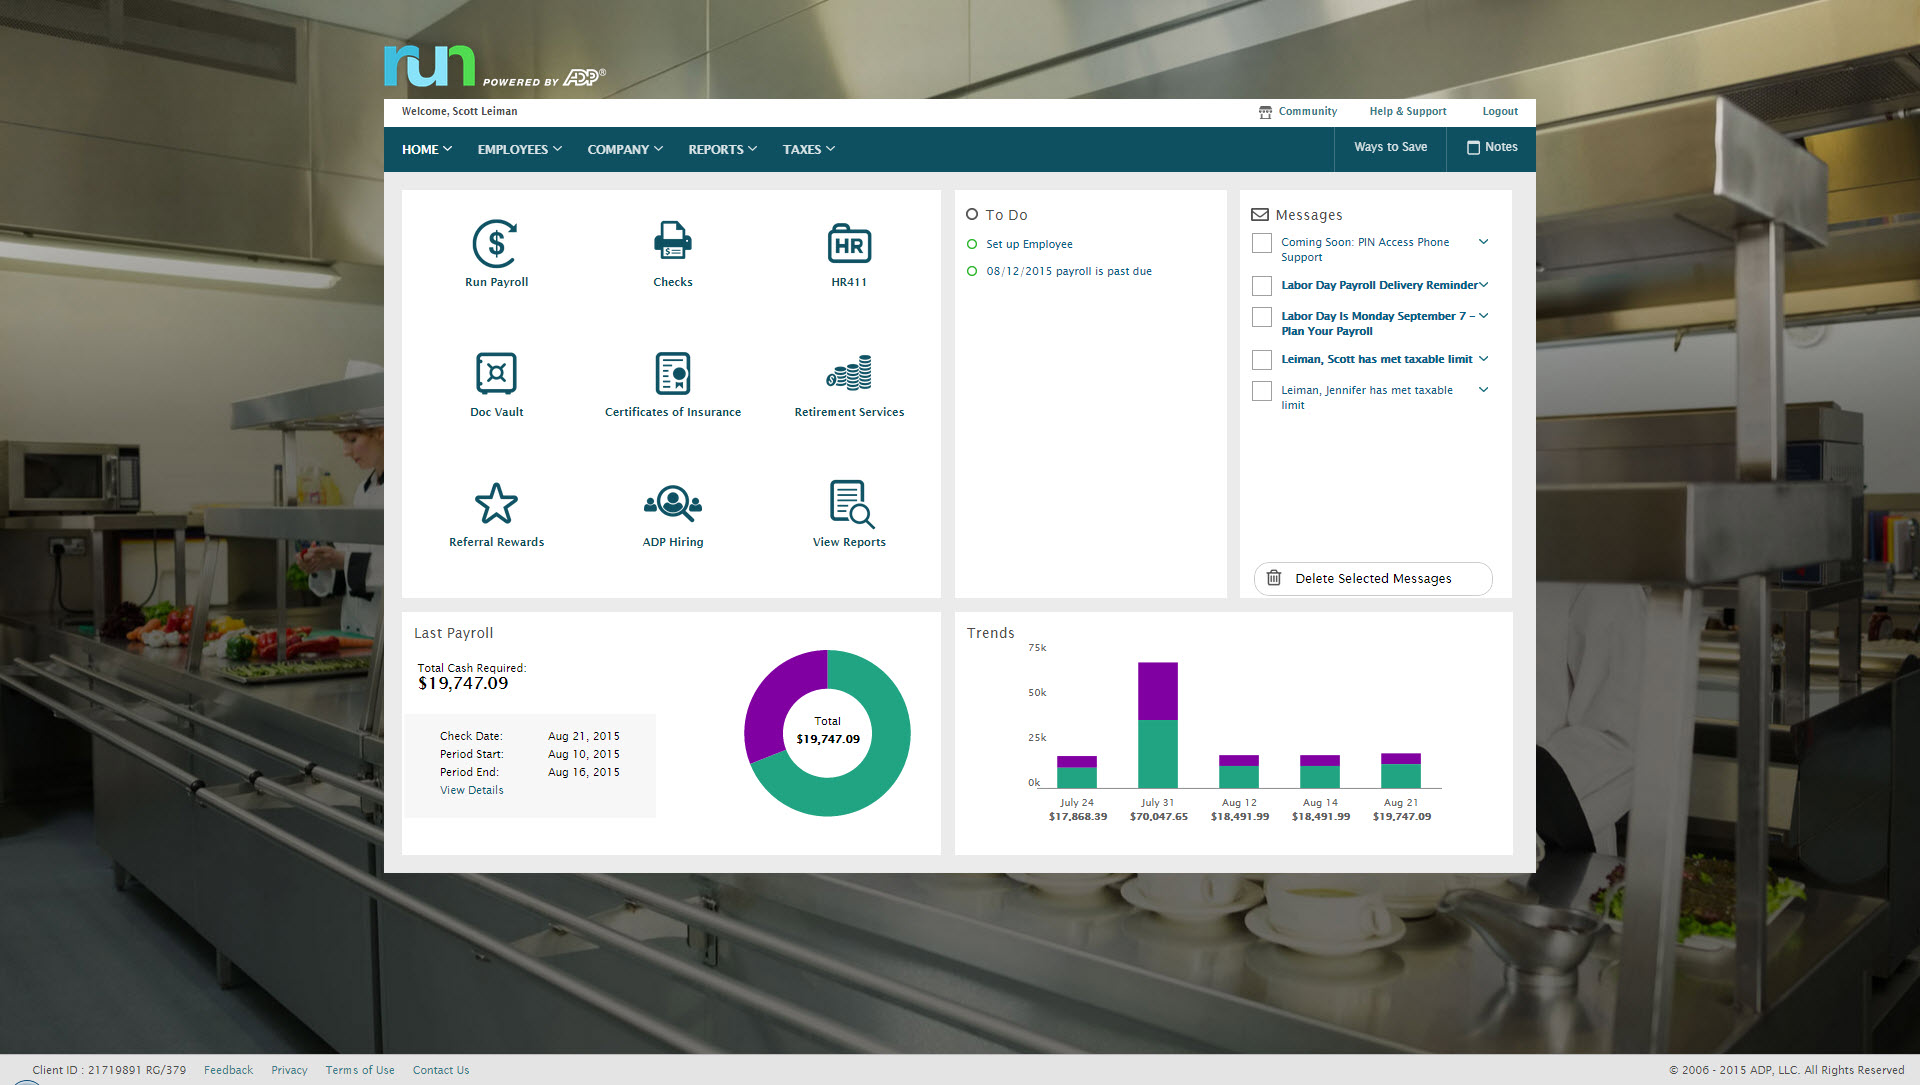This screenshot has width=1920, height=1085.
Task: Tick the Coming Soon PIN Access message checkbox
Action: coord(1262,243)
